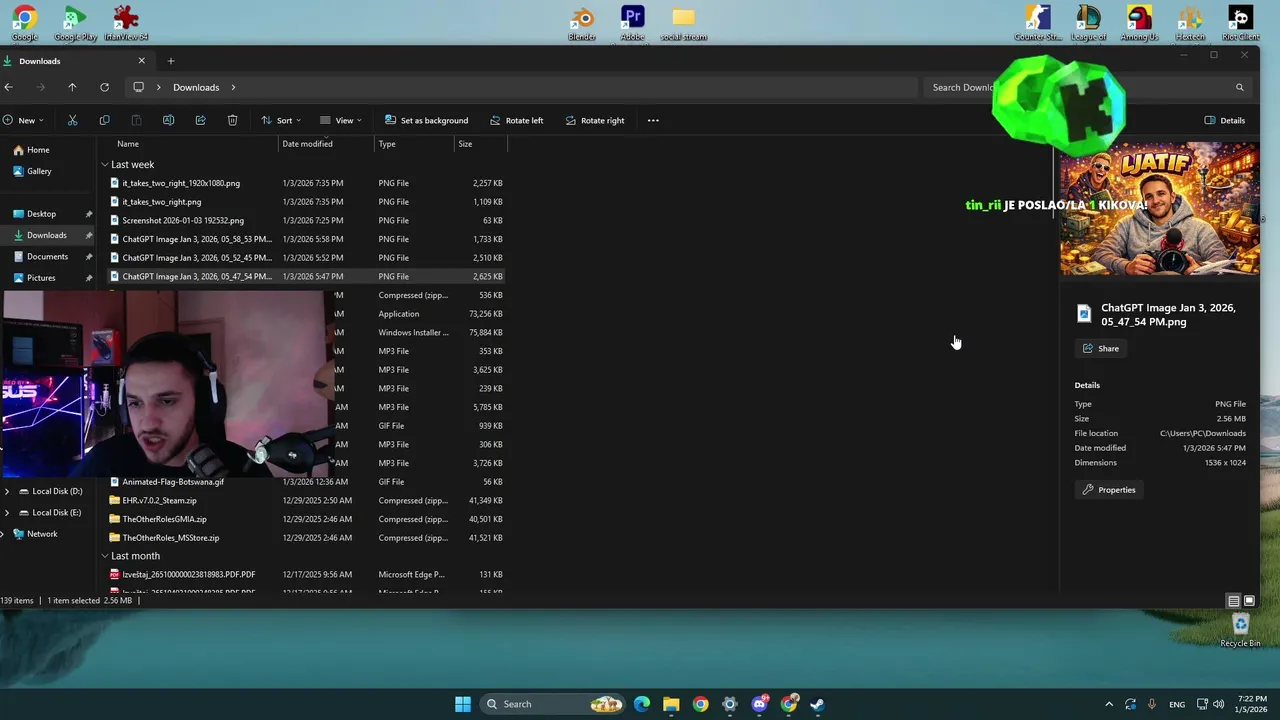Click Set as background button
Image resolution: width=1280 pixels, height=720 pixels.
(426, 120)
